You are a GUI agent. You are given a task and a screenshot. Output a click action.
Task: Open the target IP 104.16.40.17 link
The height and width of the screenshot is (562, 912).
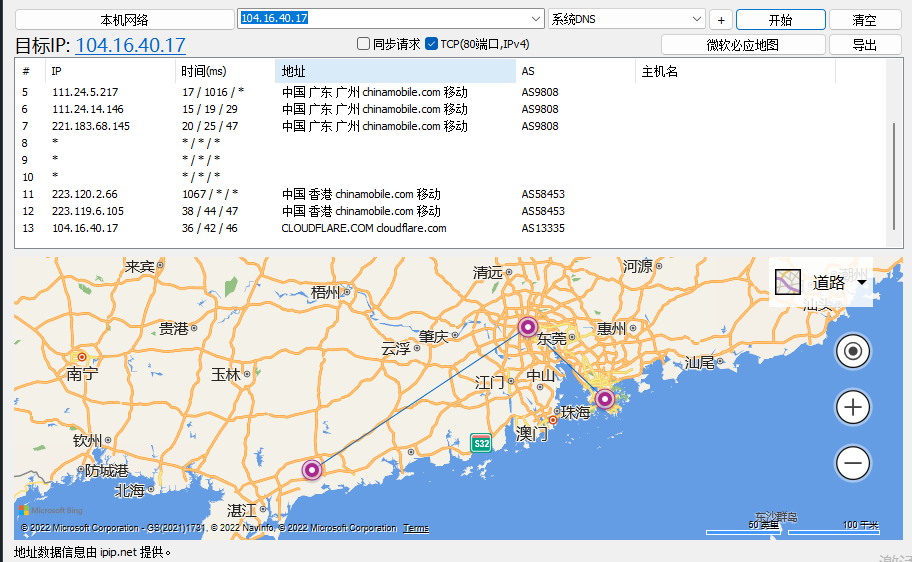coord(130,45)
